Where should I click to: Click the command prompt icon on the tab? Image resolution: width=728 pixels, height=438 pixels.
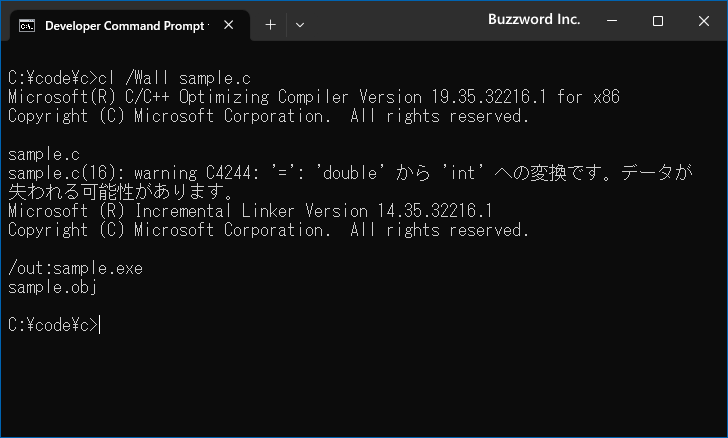(27, 26)
